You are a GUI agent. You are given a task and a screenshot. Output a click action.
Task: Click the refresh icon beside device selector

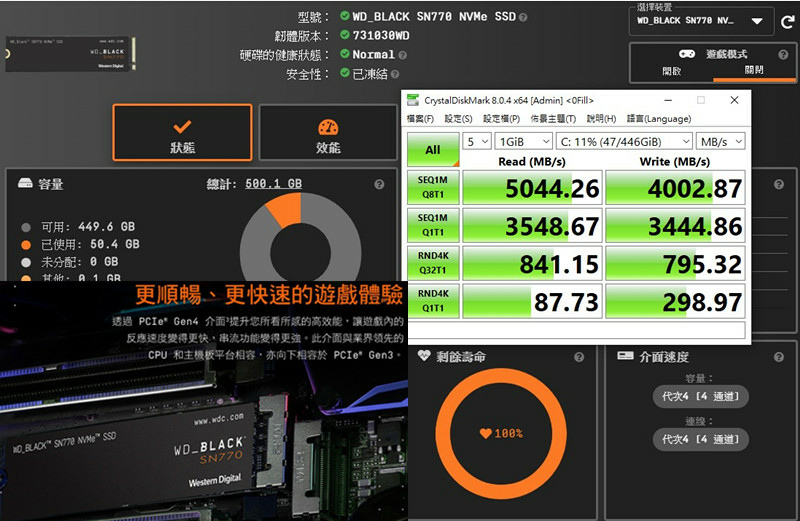coord(788,21)
